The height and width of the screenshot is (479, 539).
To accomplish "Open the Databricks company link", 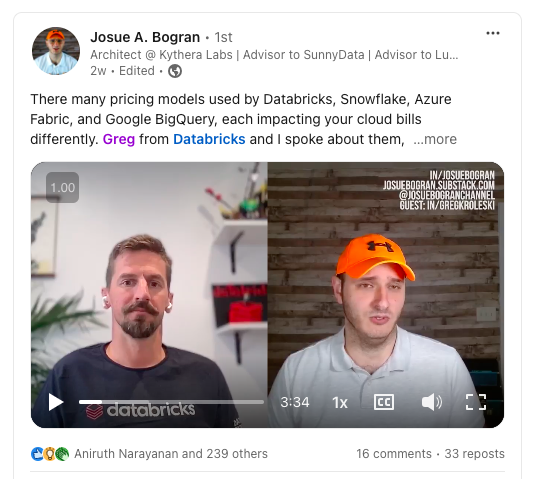I will 209,139.
